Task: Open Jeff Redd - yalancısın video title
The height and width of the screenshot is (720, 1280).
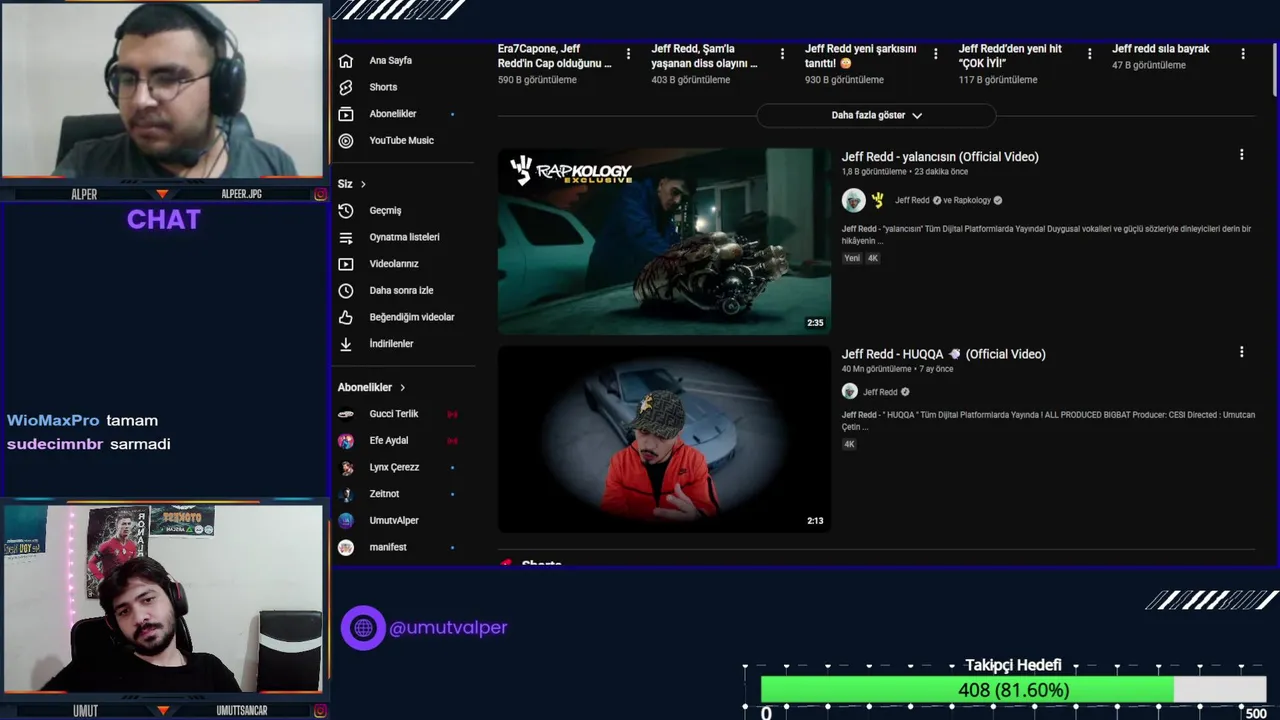Action: click(940, 157)
